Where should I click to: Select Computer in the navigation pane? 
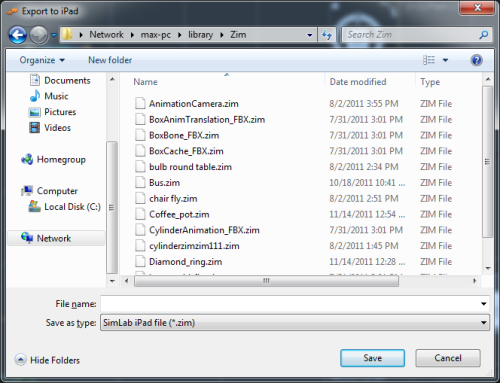click(49, 191)
